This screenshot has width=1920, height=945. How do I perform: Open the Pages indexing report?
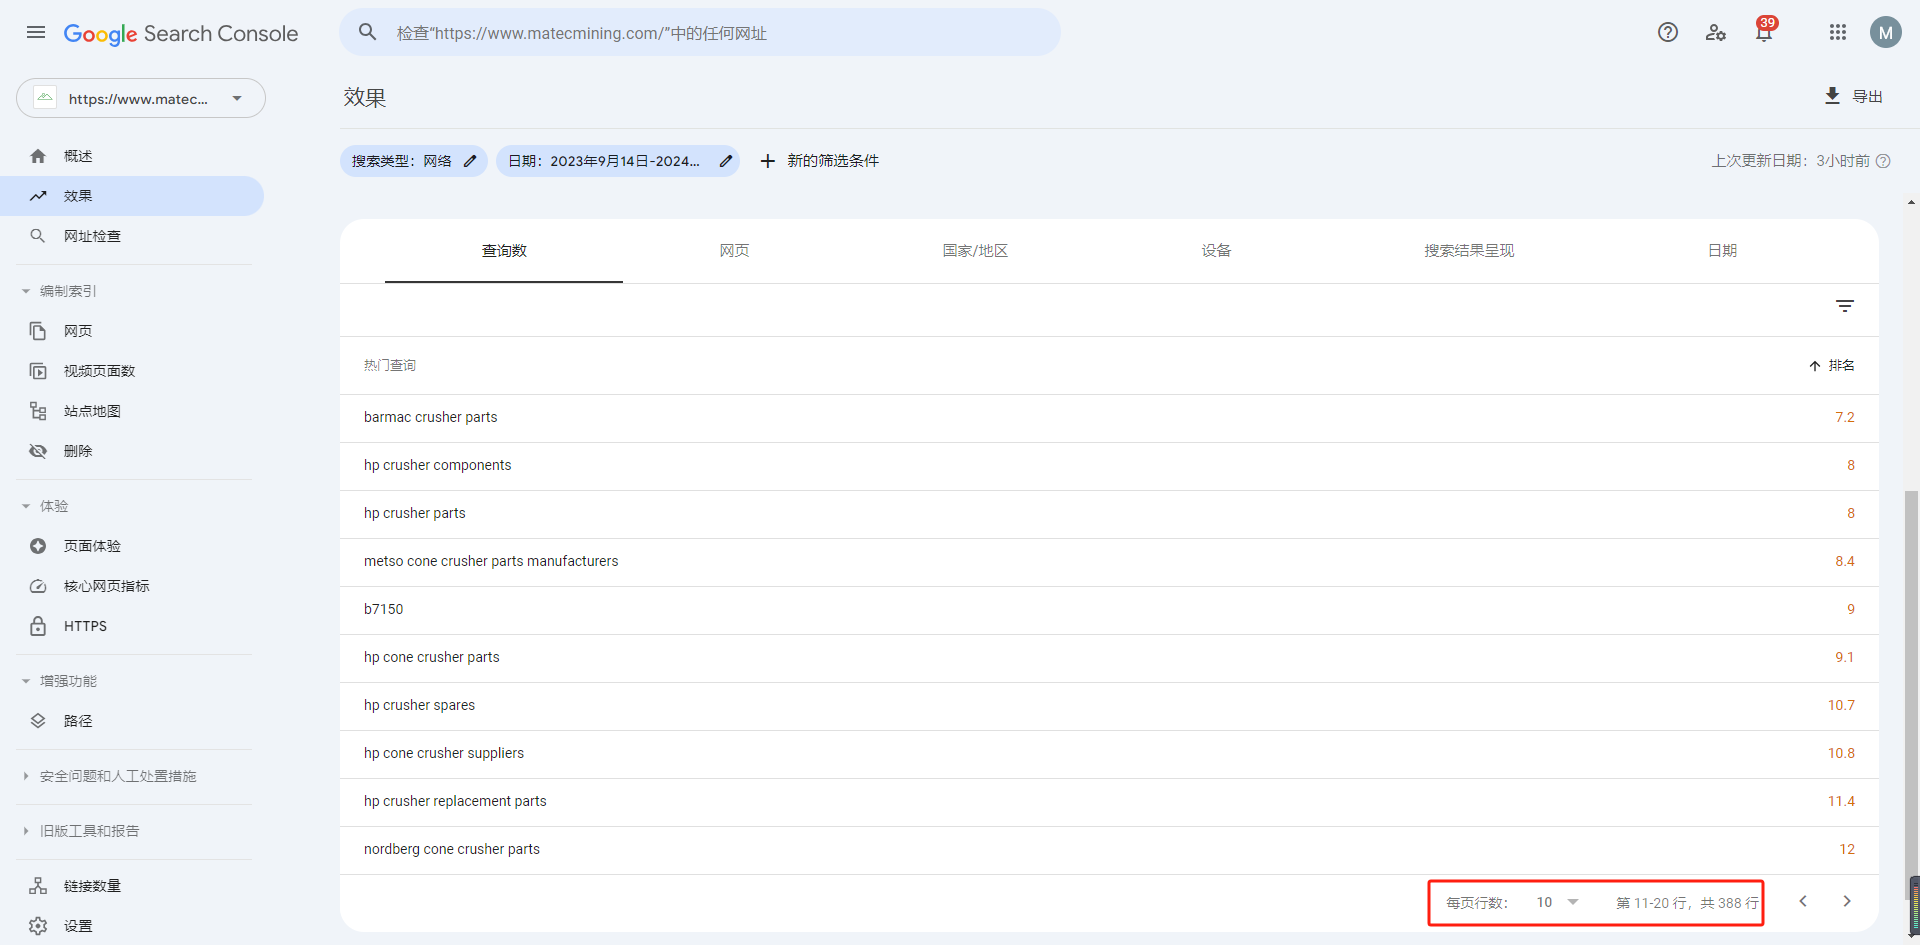(x=132, y=331)
